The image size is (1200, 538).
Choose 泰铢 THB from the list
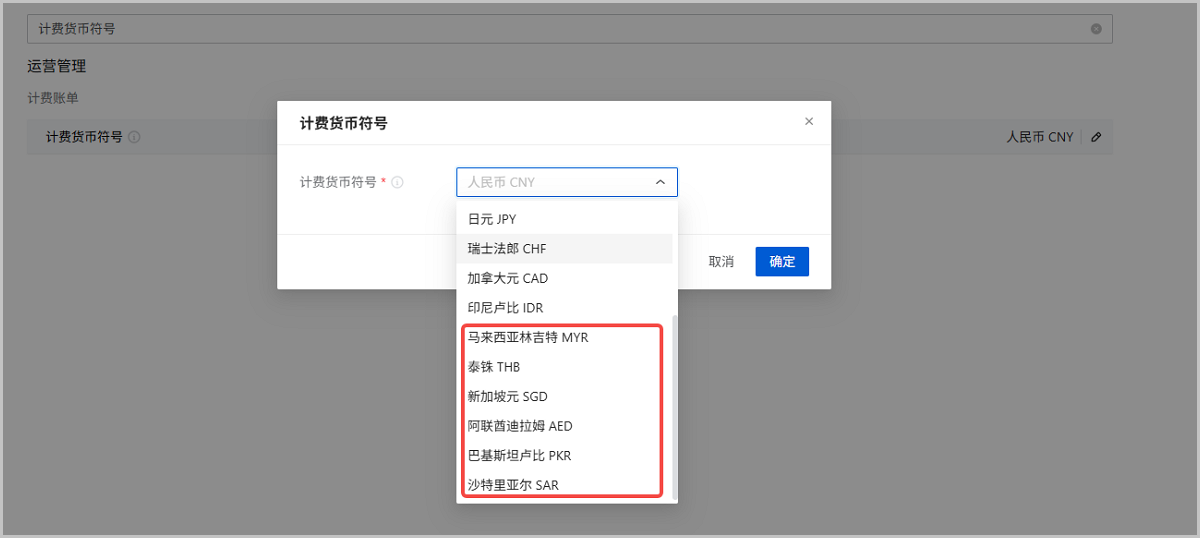494,367
